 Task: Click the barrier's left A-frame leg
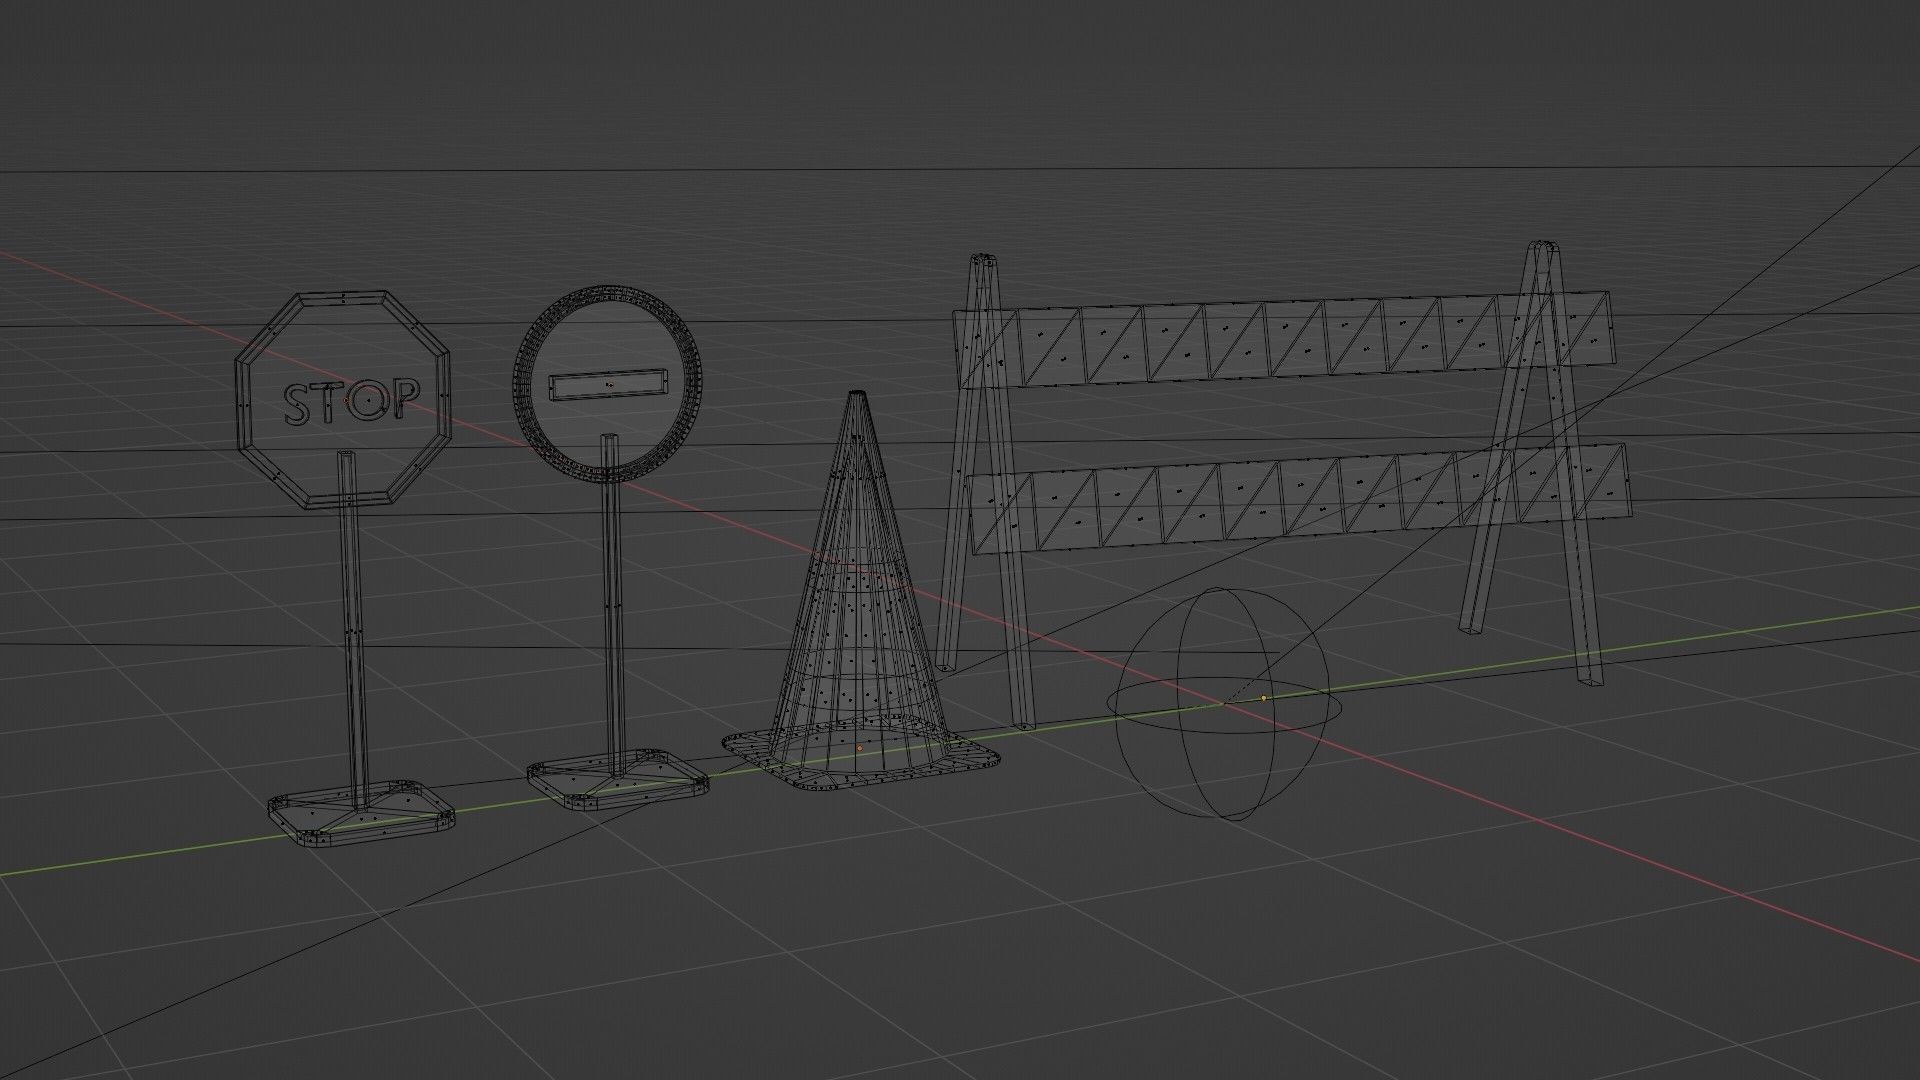[985, 490]
